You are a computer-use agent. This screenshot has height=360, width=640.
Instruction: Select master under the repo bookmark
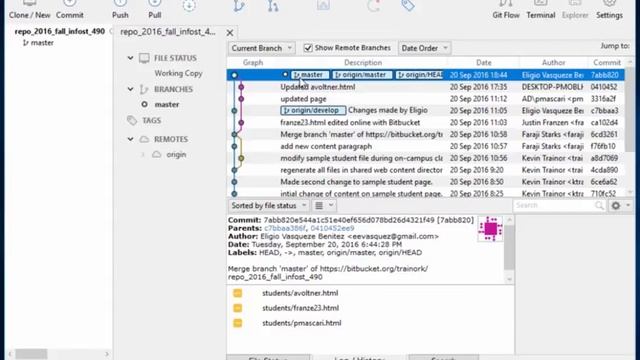pyautogui.click(x=42, y=43)
